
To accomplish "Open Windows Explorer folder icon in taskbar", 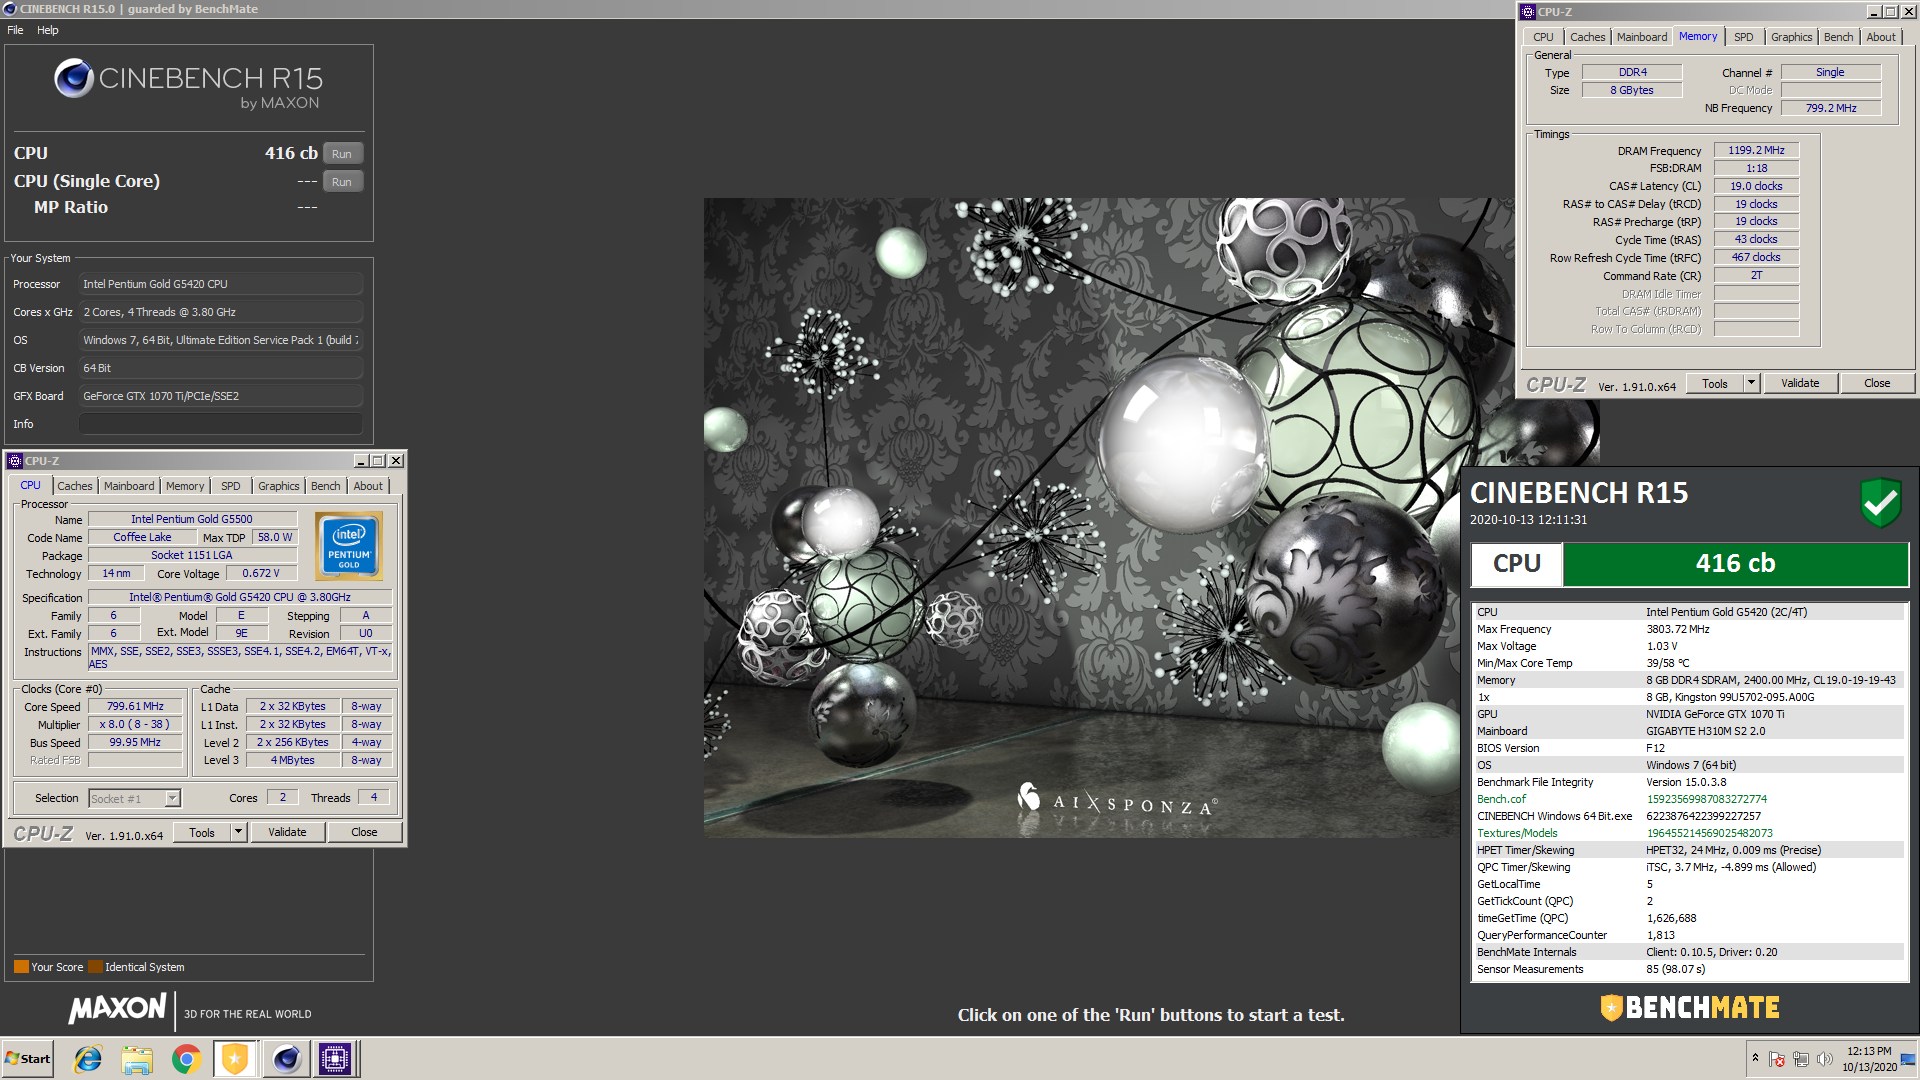I will [x=137, y=1059].
